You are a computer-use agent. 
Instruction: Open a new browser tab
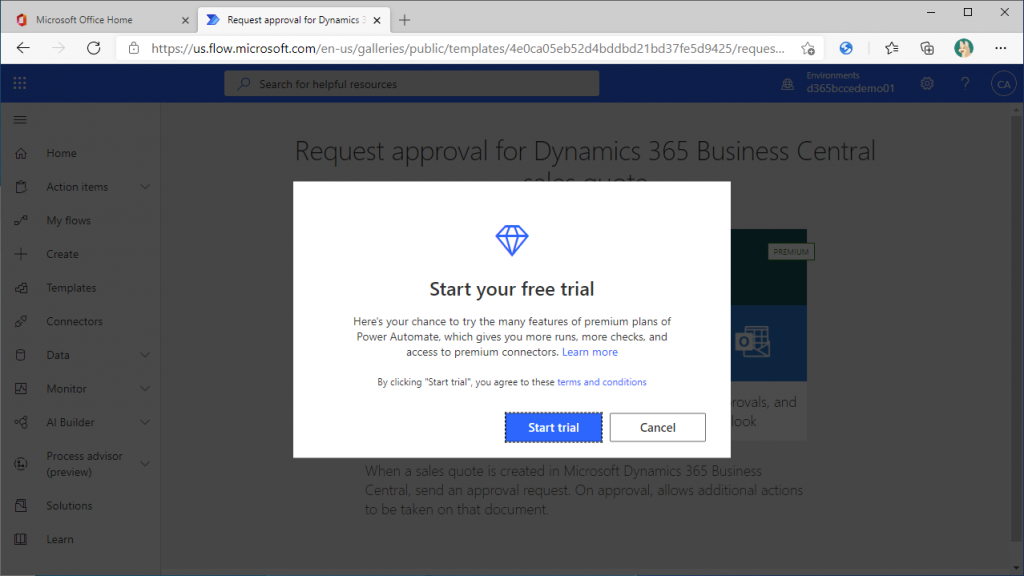click(404, 20)
